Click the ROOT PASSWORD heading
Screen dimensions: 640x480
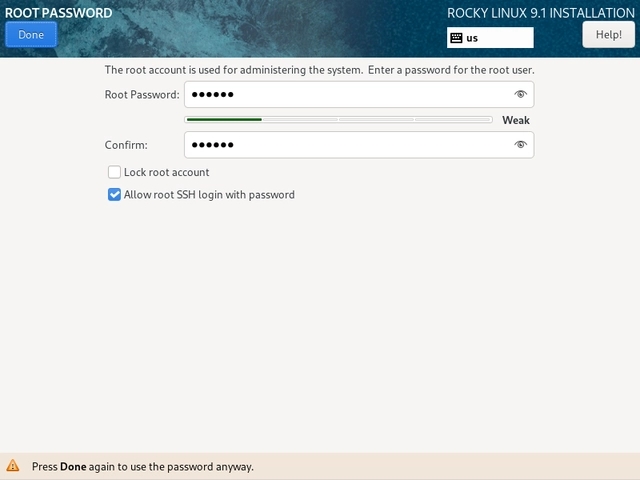(x=59, y=13)
